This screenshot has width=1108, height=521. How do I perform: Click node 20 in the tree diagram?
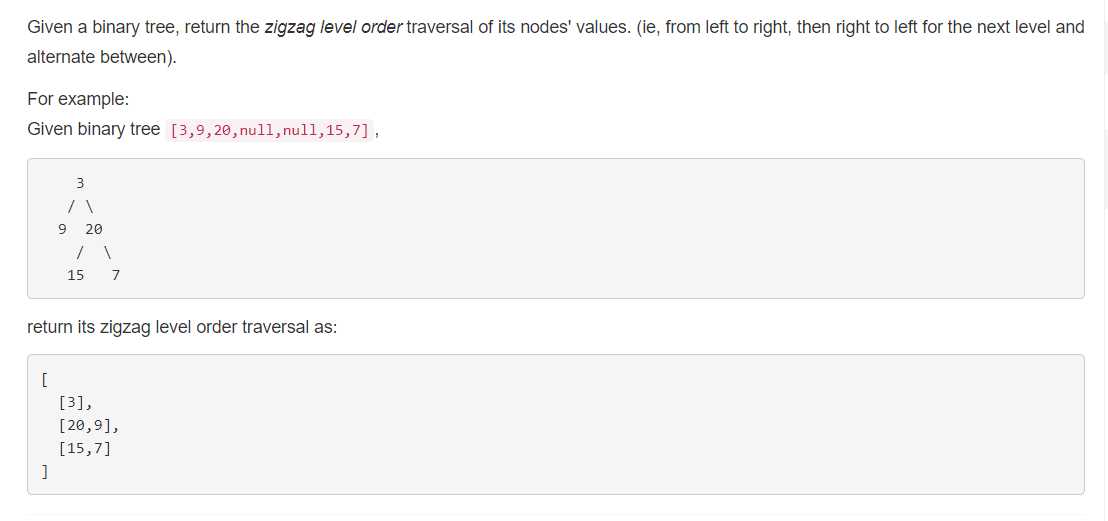tap(94, 229)
